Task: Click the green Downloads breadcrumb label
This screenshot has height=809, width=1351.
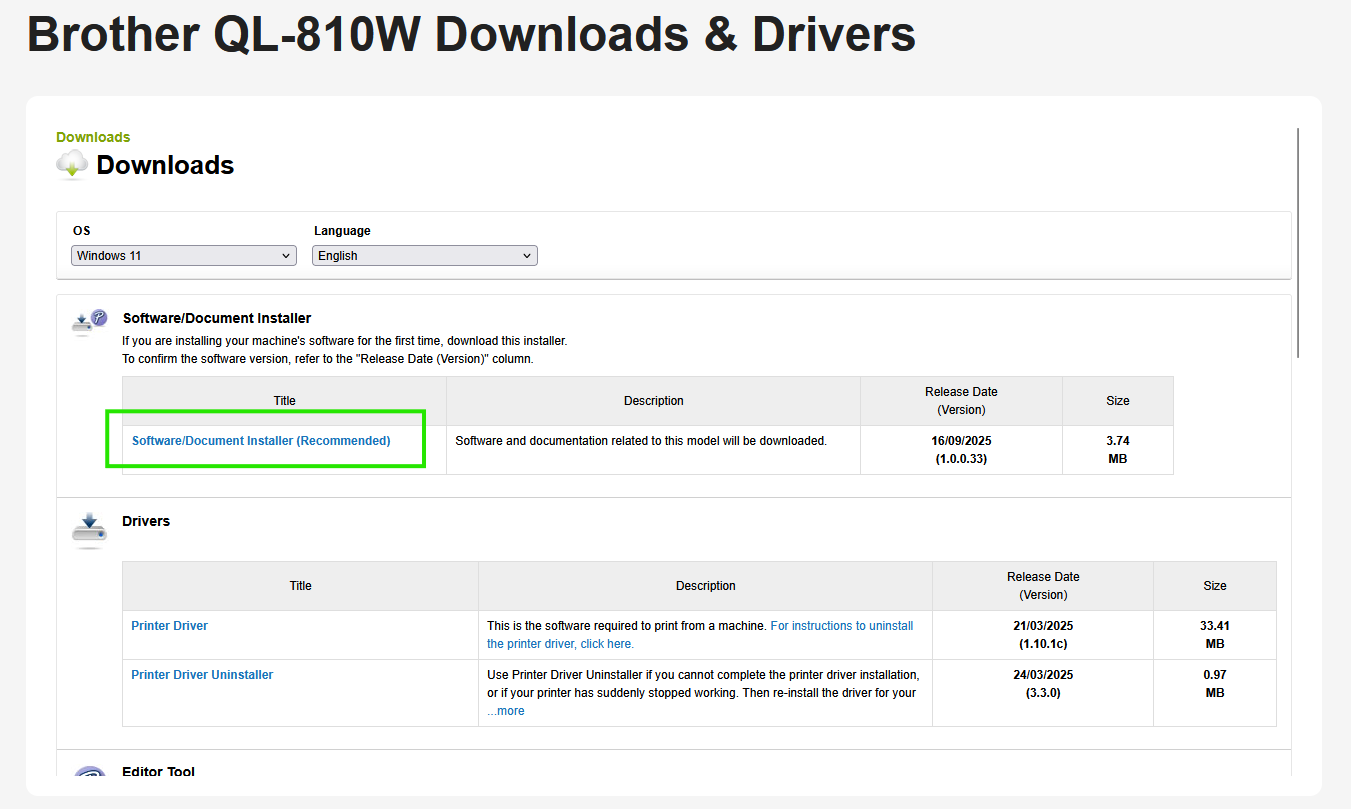Action: (93, 137)
